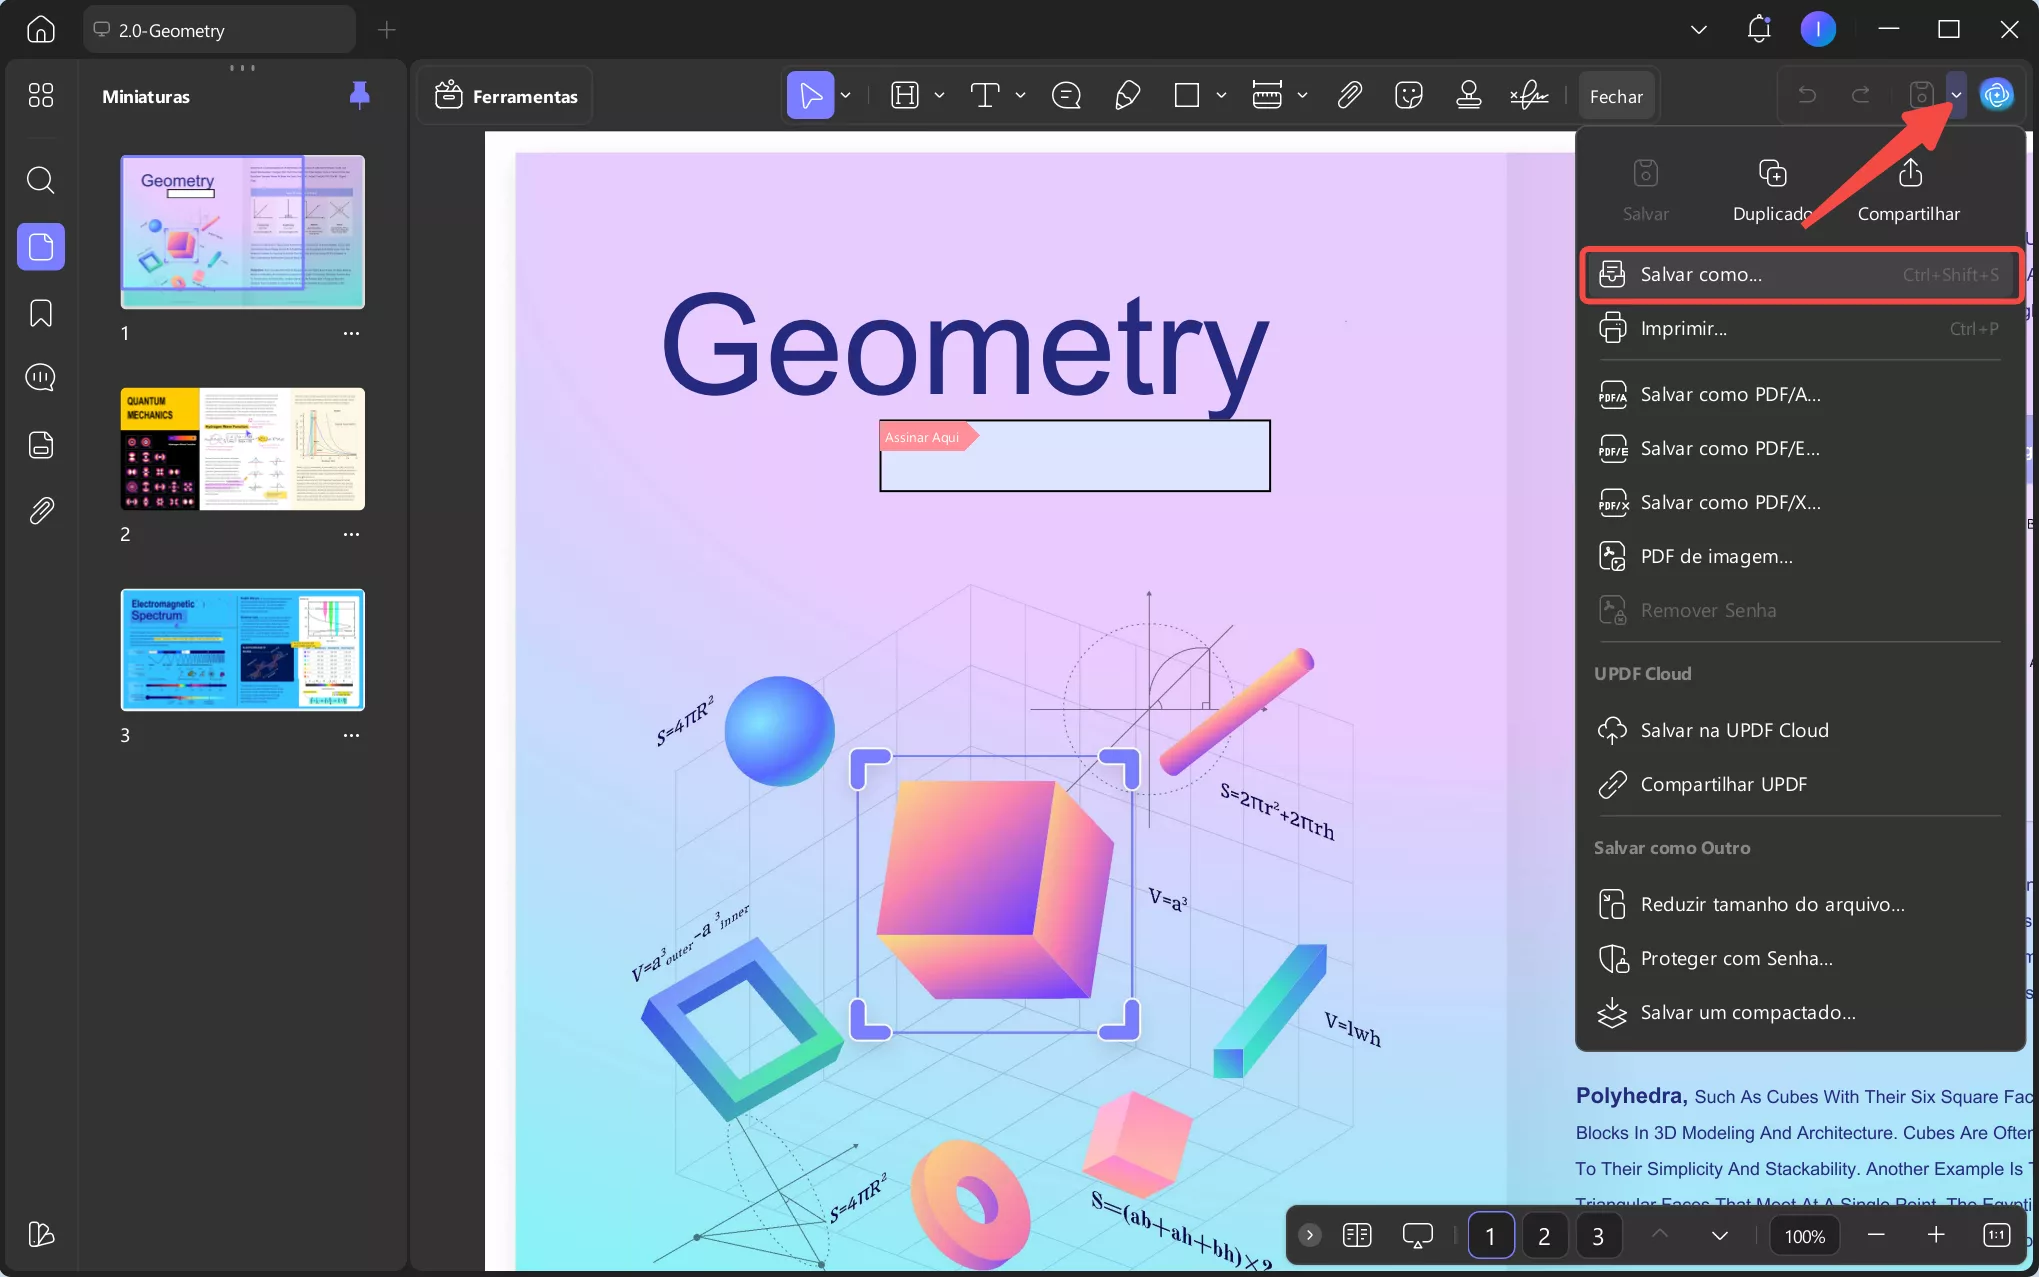
Task: Toggle actual size 1:1 view button
Action: 1996,1235
